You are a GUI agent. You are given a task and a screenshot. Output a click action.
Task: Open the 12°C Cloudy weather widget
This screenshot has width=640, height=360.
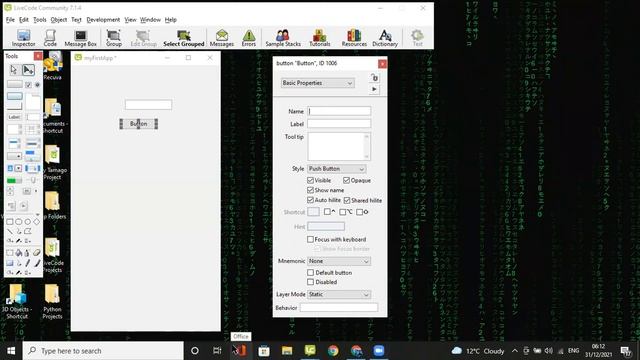click(478, 351)
